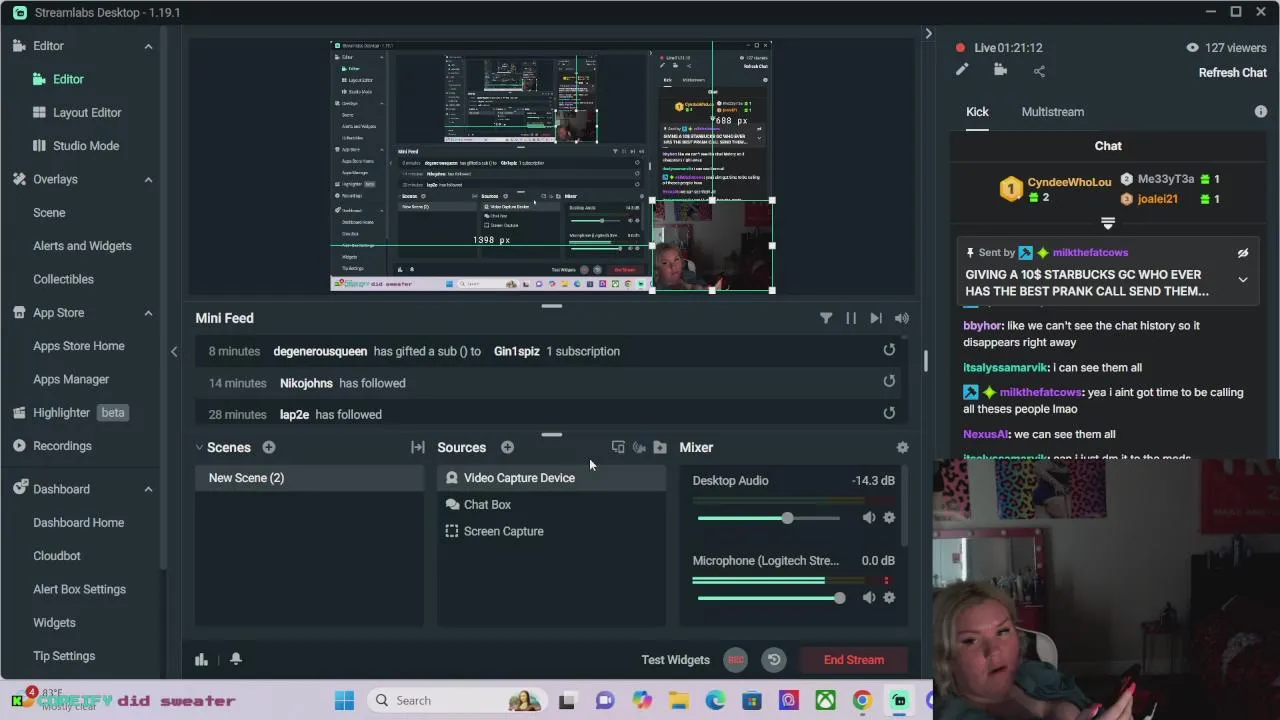Click Test Widgets

[x=675, y=660]
